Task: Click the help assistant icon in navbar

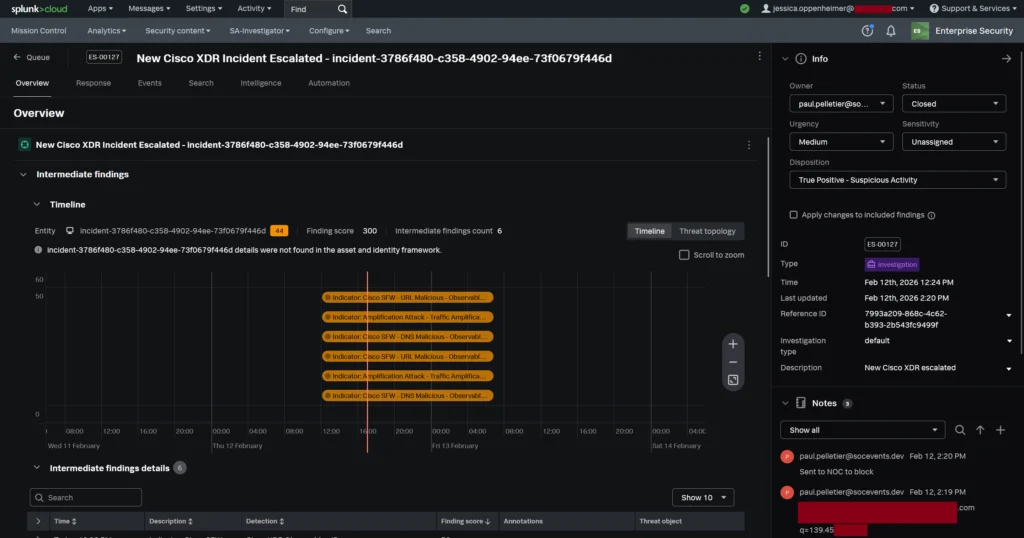Action: 867,31
